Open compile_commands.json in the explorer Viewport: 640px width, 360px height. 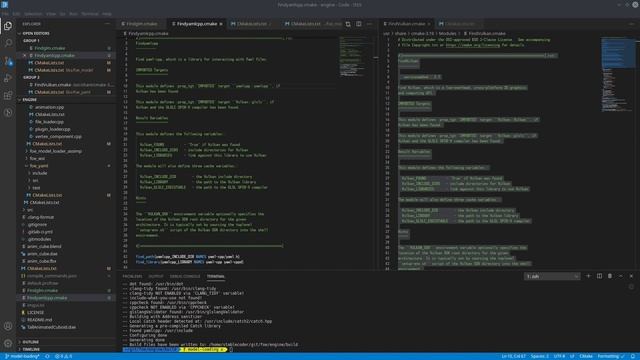52,276
